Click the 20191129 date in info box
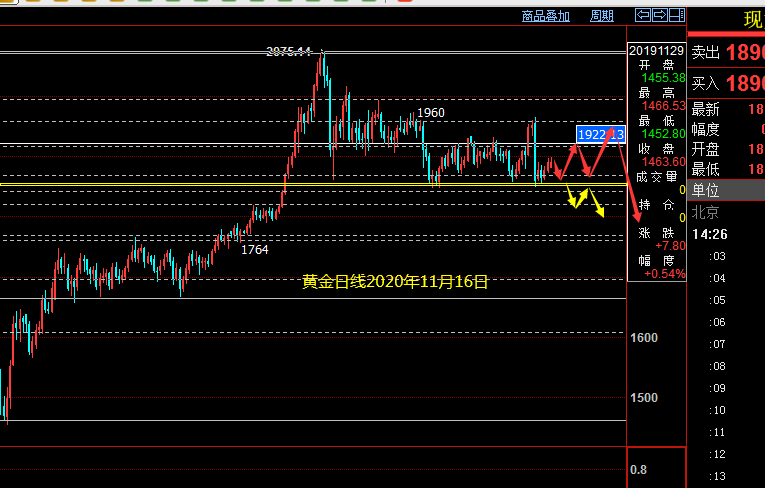This screenshot has height=488, width=765. pyautogui.click(x=656, y=51)
